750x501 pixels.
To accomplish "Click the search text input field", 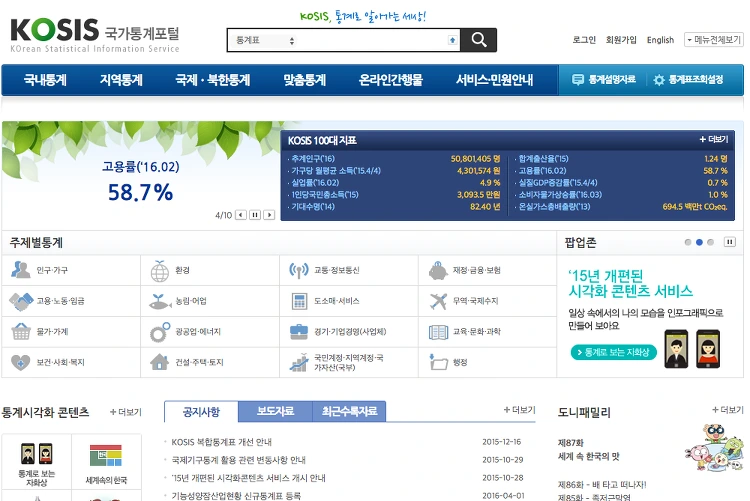I will point(373,40).
